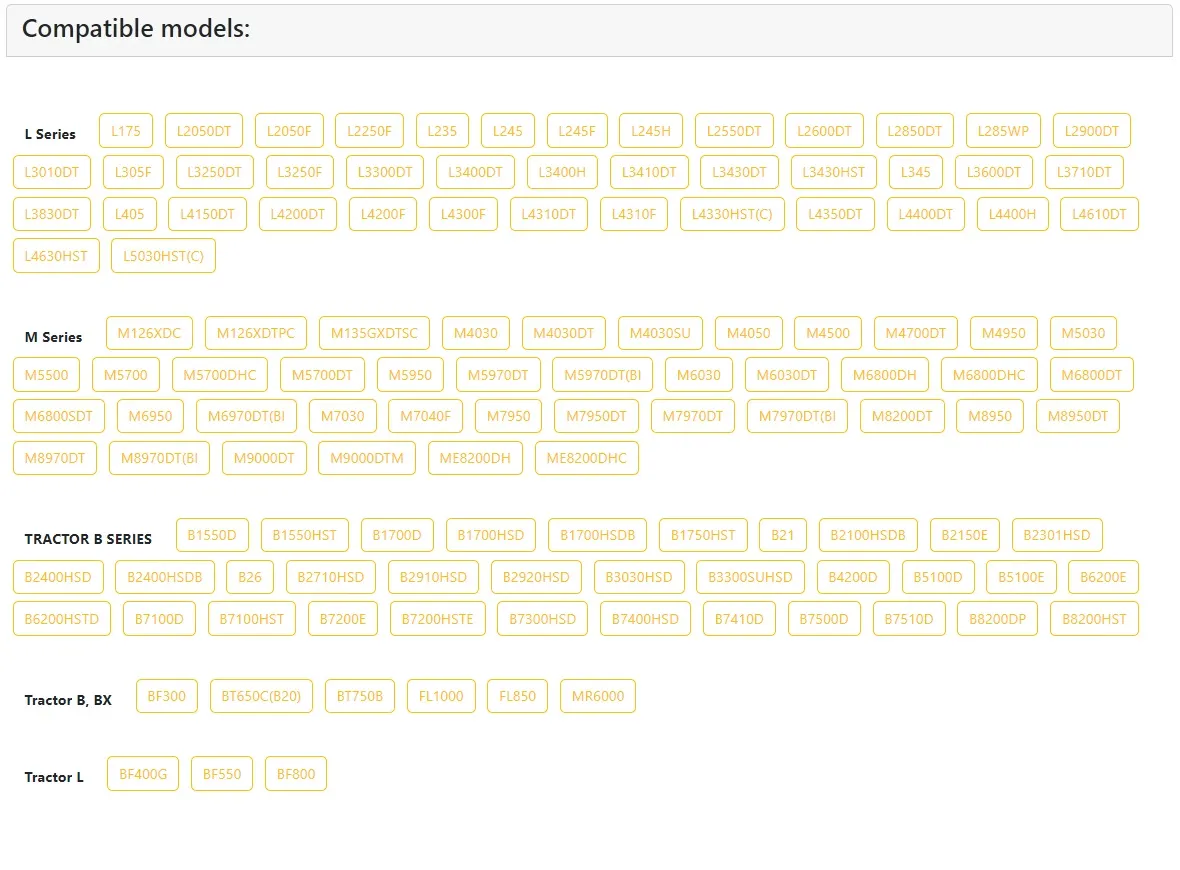Open the L4400H model tag
Screen dimensions: 1180x870
pyautogui.click(x=1012, y=214)
